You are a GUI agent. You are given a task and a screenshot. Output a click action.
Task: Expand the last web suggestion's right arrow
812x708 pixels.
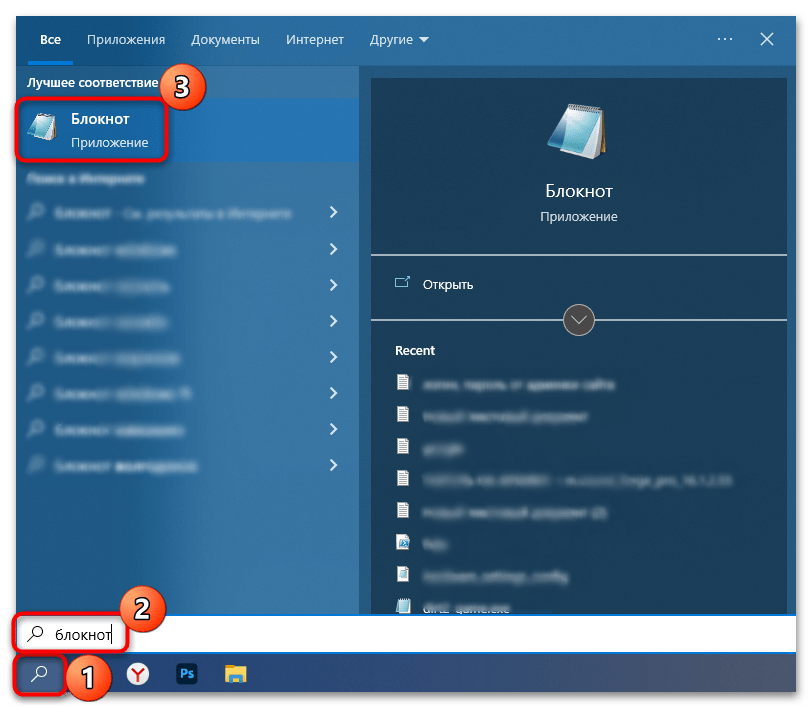coord(333,466)
